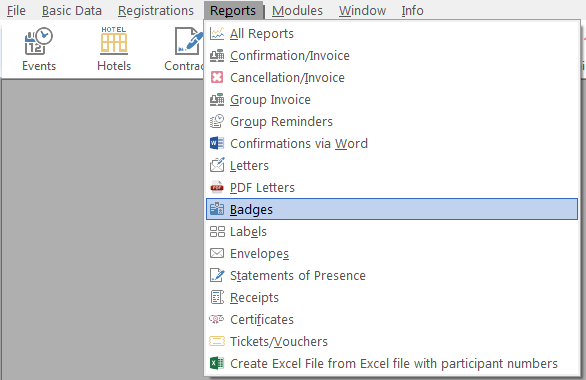Click the Certificates ribbon icon
The height and width of the screenshot is (380, 586).
pyautogui.click(x=217, y=319)
